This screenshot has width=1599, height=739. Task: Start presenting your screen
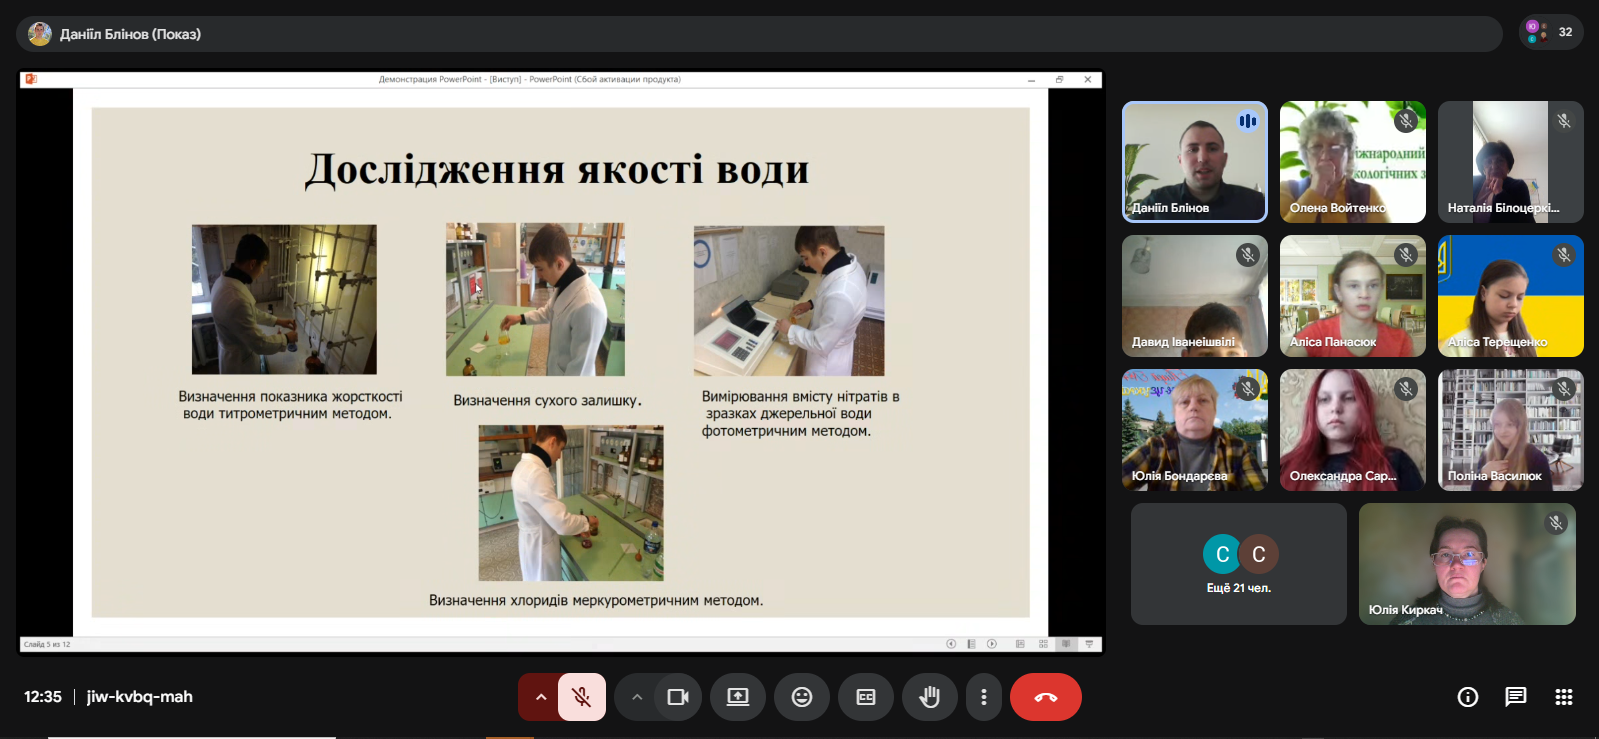(737, 697)
